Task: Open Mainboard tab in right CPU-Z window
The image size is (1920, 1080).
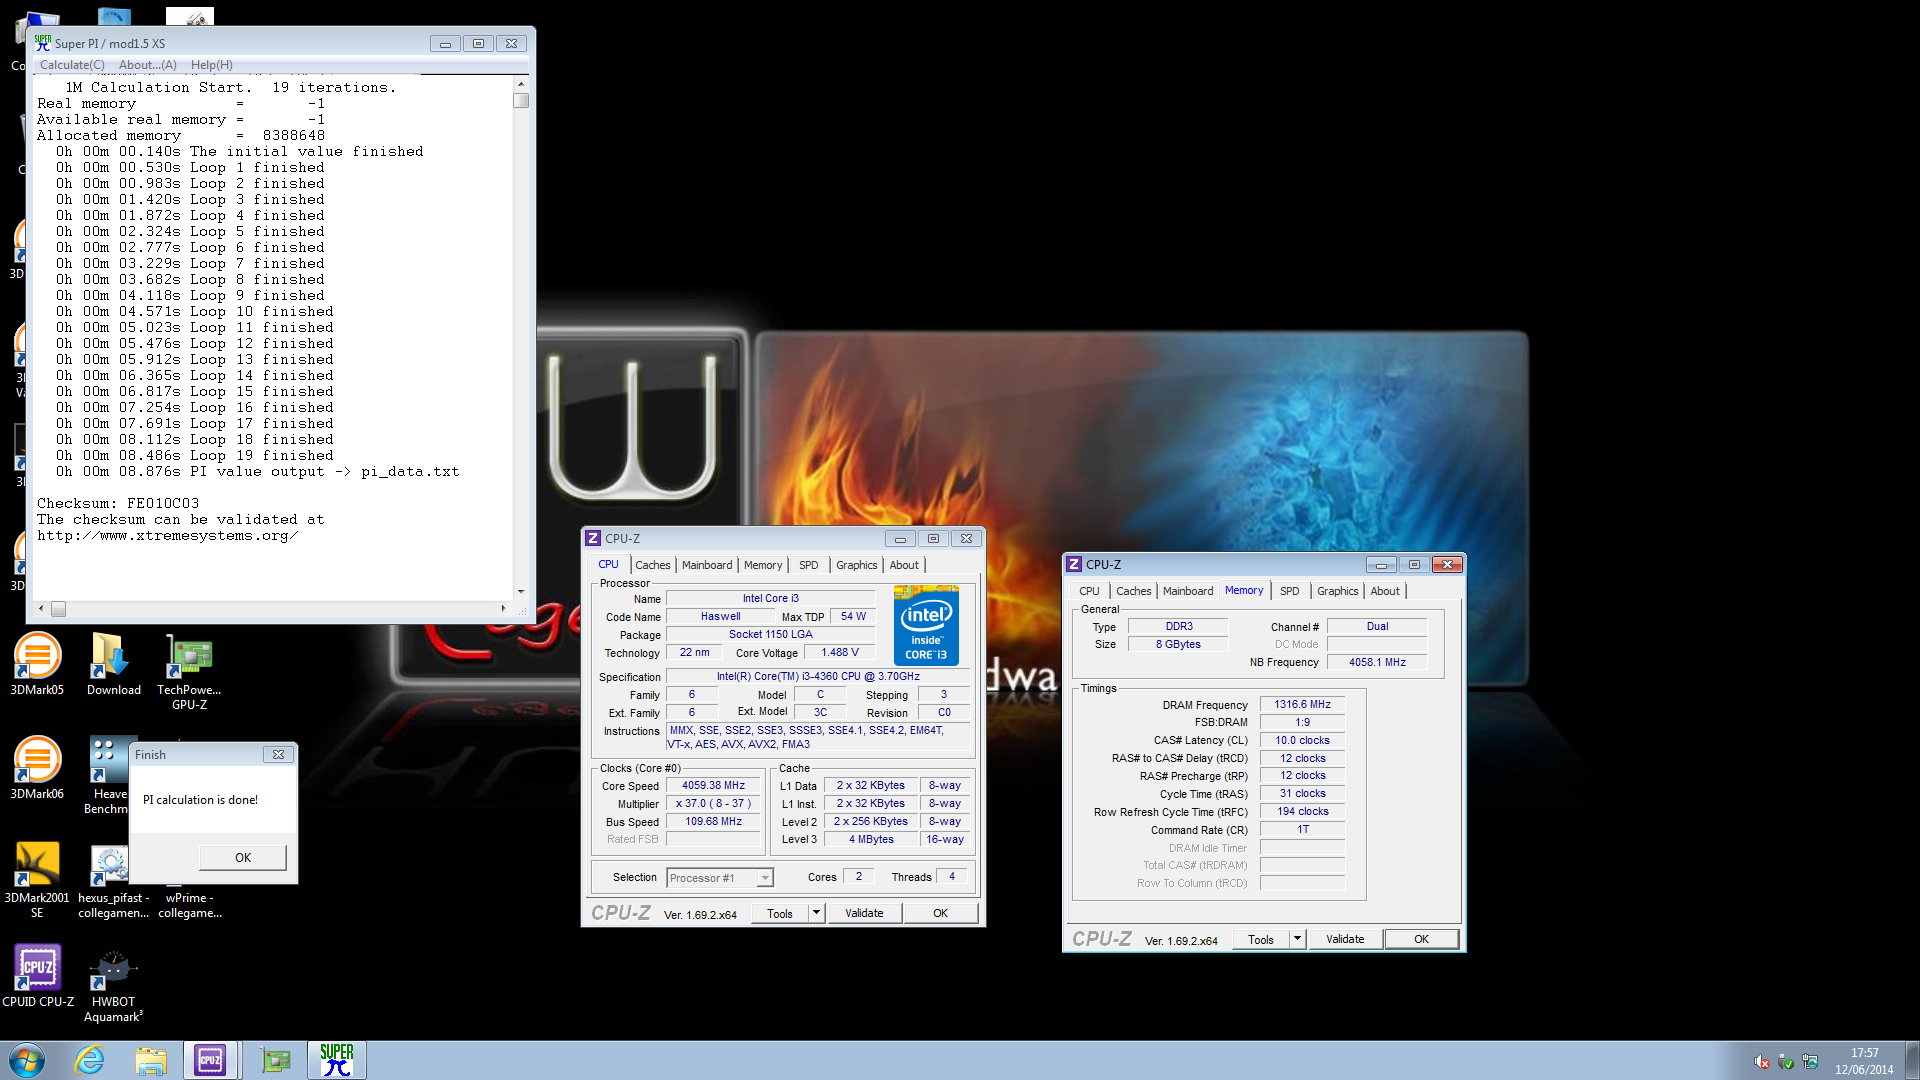Action: [1188, 591]
